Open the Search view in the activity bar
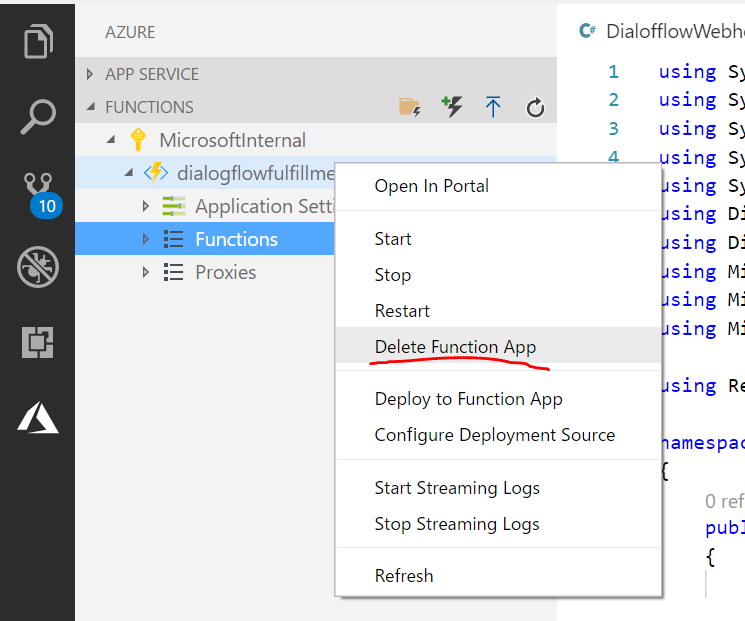The height and width of the screenshot is (621, 745). [38, 116]
